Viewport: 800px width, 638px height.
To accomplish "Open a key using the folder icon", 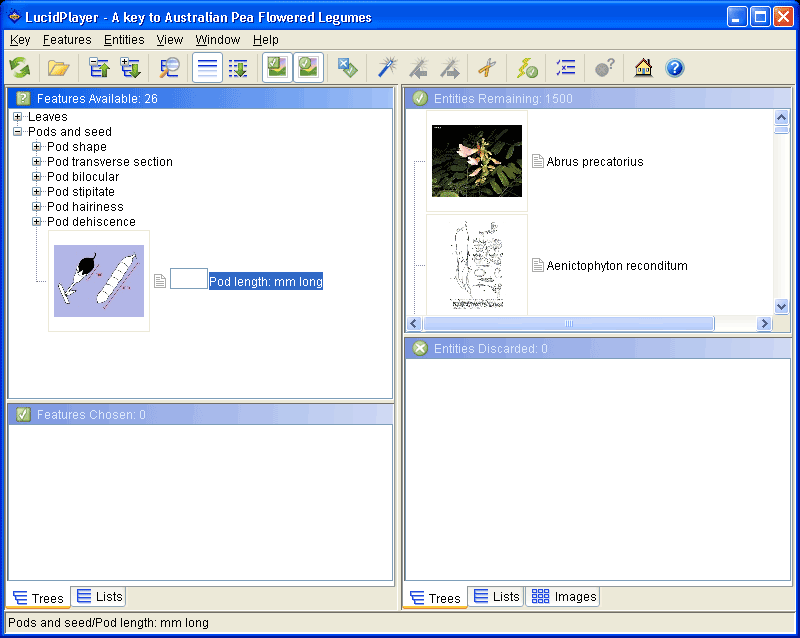I will 59,68.
